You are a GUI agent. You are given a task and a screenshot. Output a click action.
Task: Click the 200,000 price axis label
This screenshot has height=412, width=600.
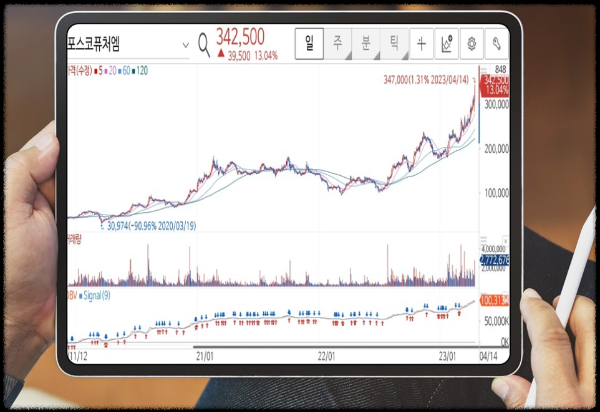(x=496, y=149)
